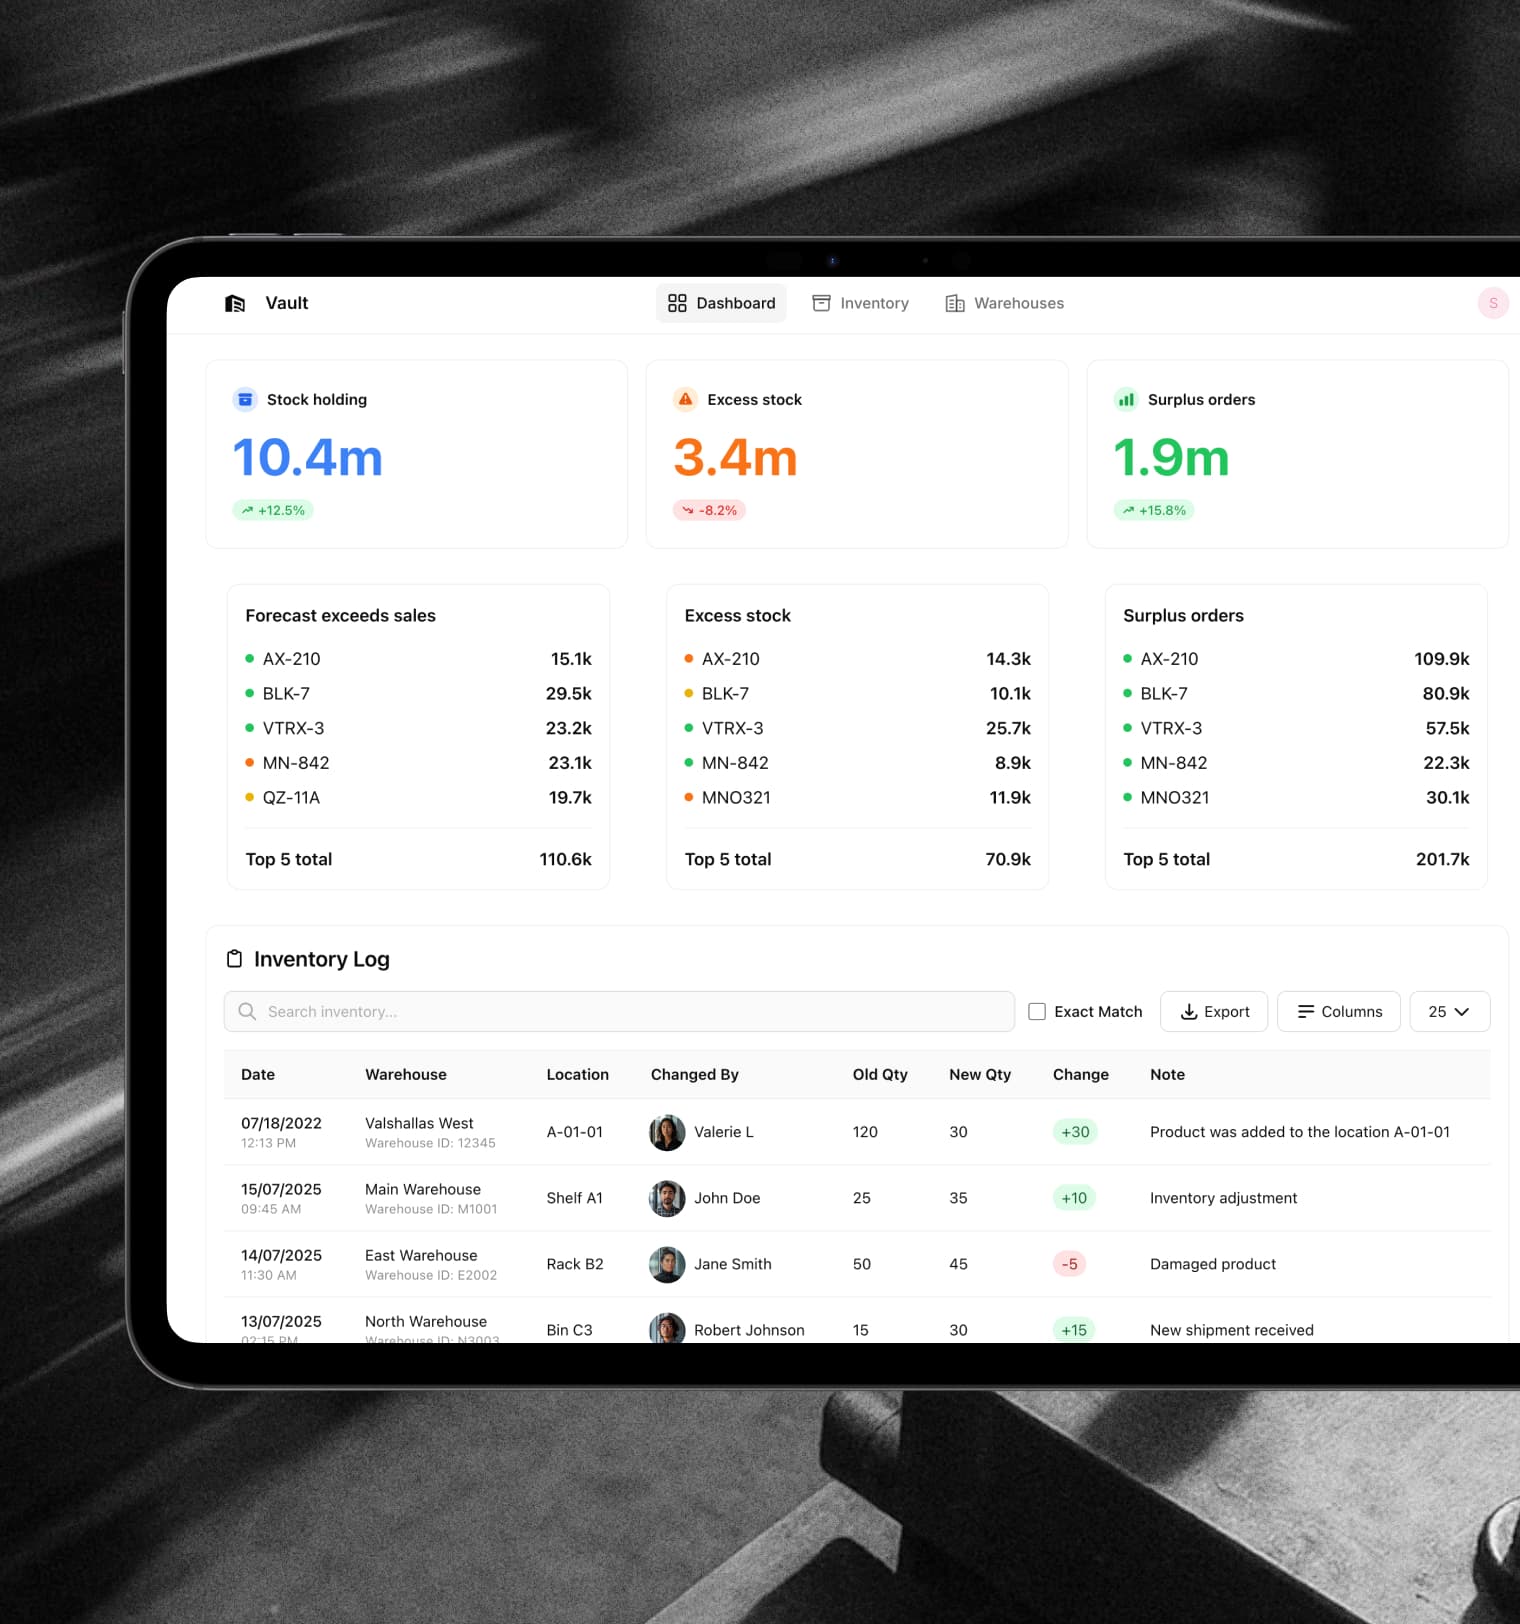Click the Surplus orders chart icon

[x=1126, y=399]
